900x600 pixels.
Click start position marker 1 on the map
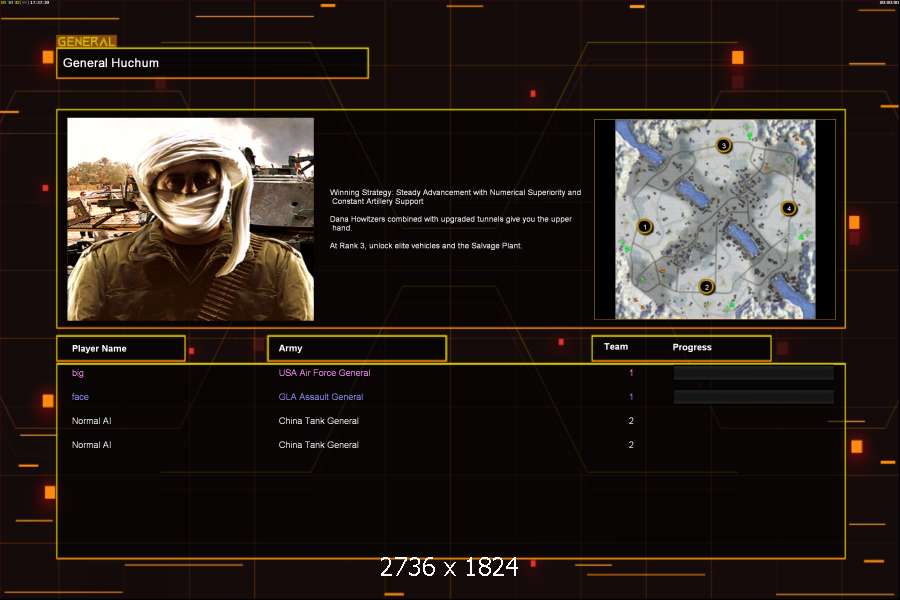[x=645, y=227]
